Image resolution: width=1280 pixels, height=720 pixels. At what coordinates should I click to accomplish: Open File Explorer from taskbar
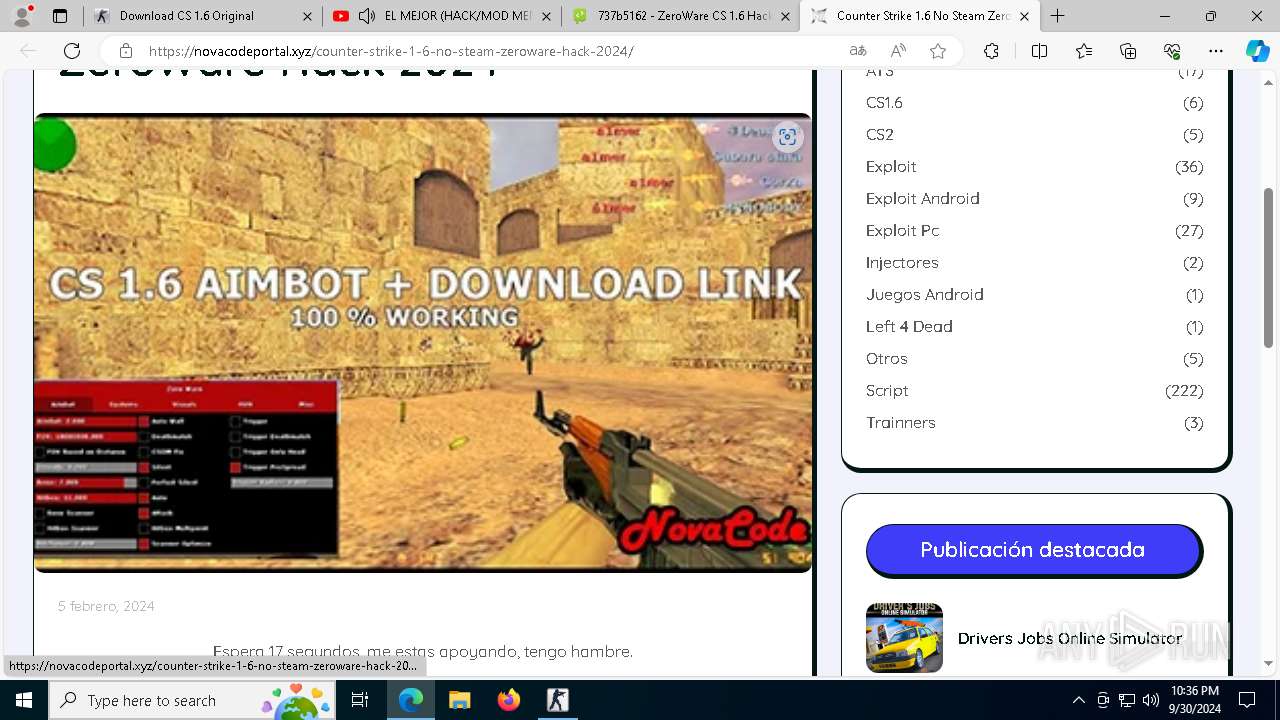[x=459, y=700]
